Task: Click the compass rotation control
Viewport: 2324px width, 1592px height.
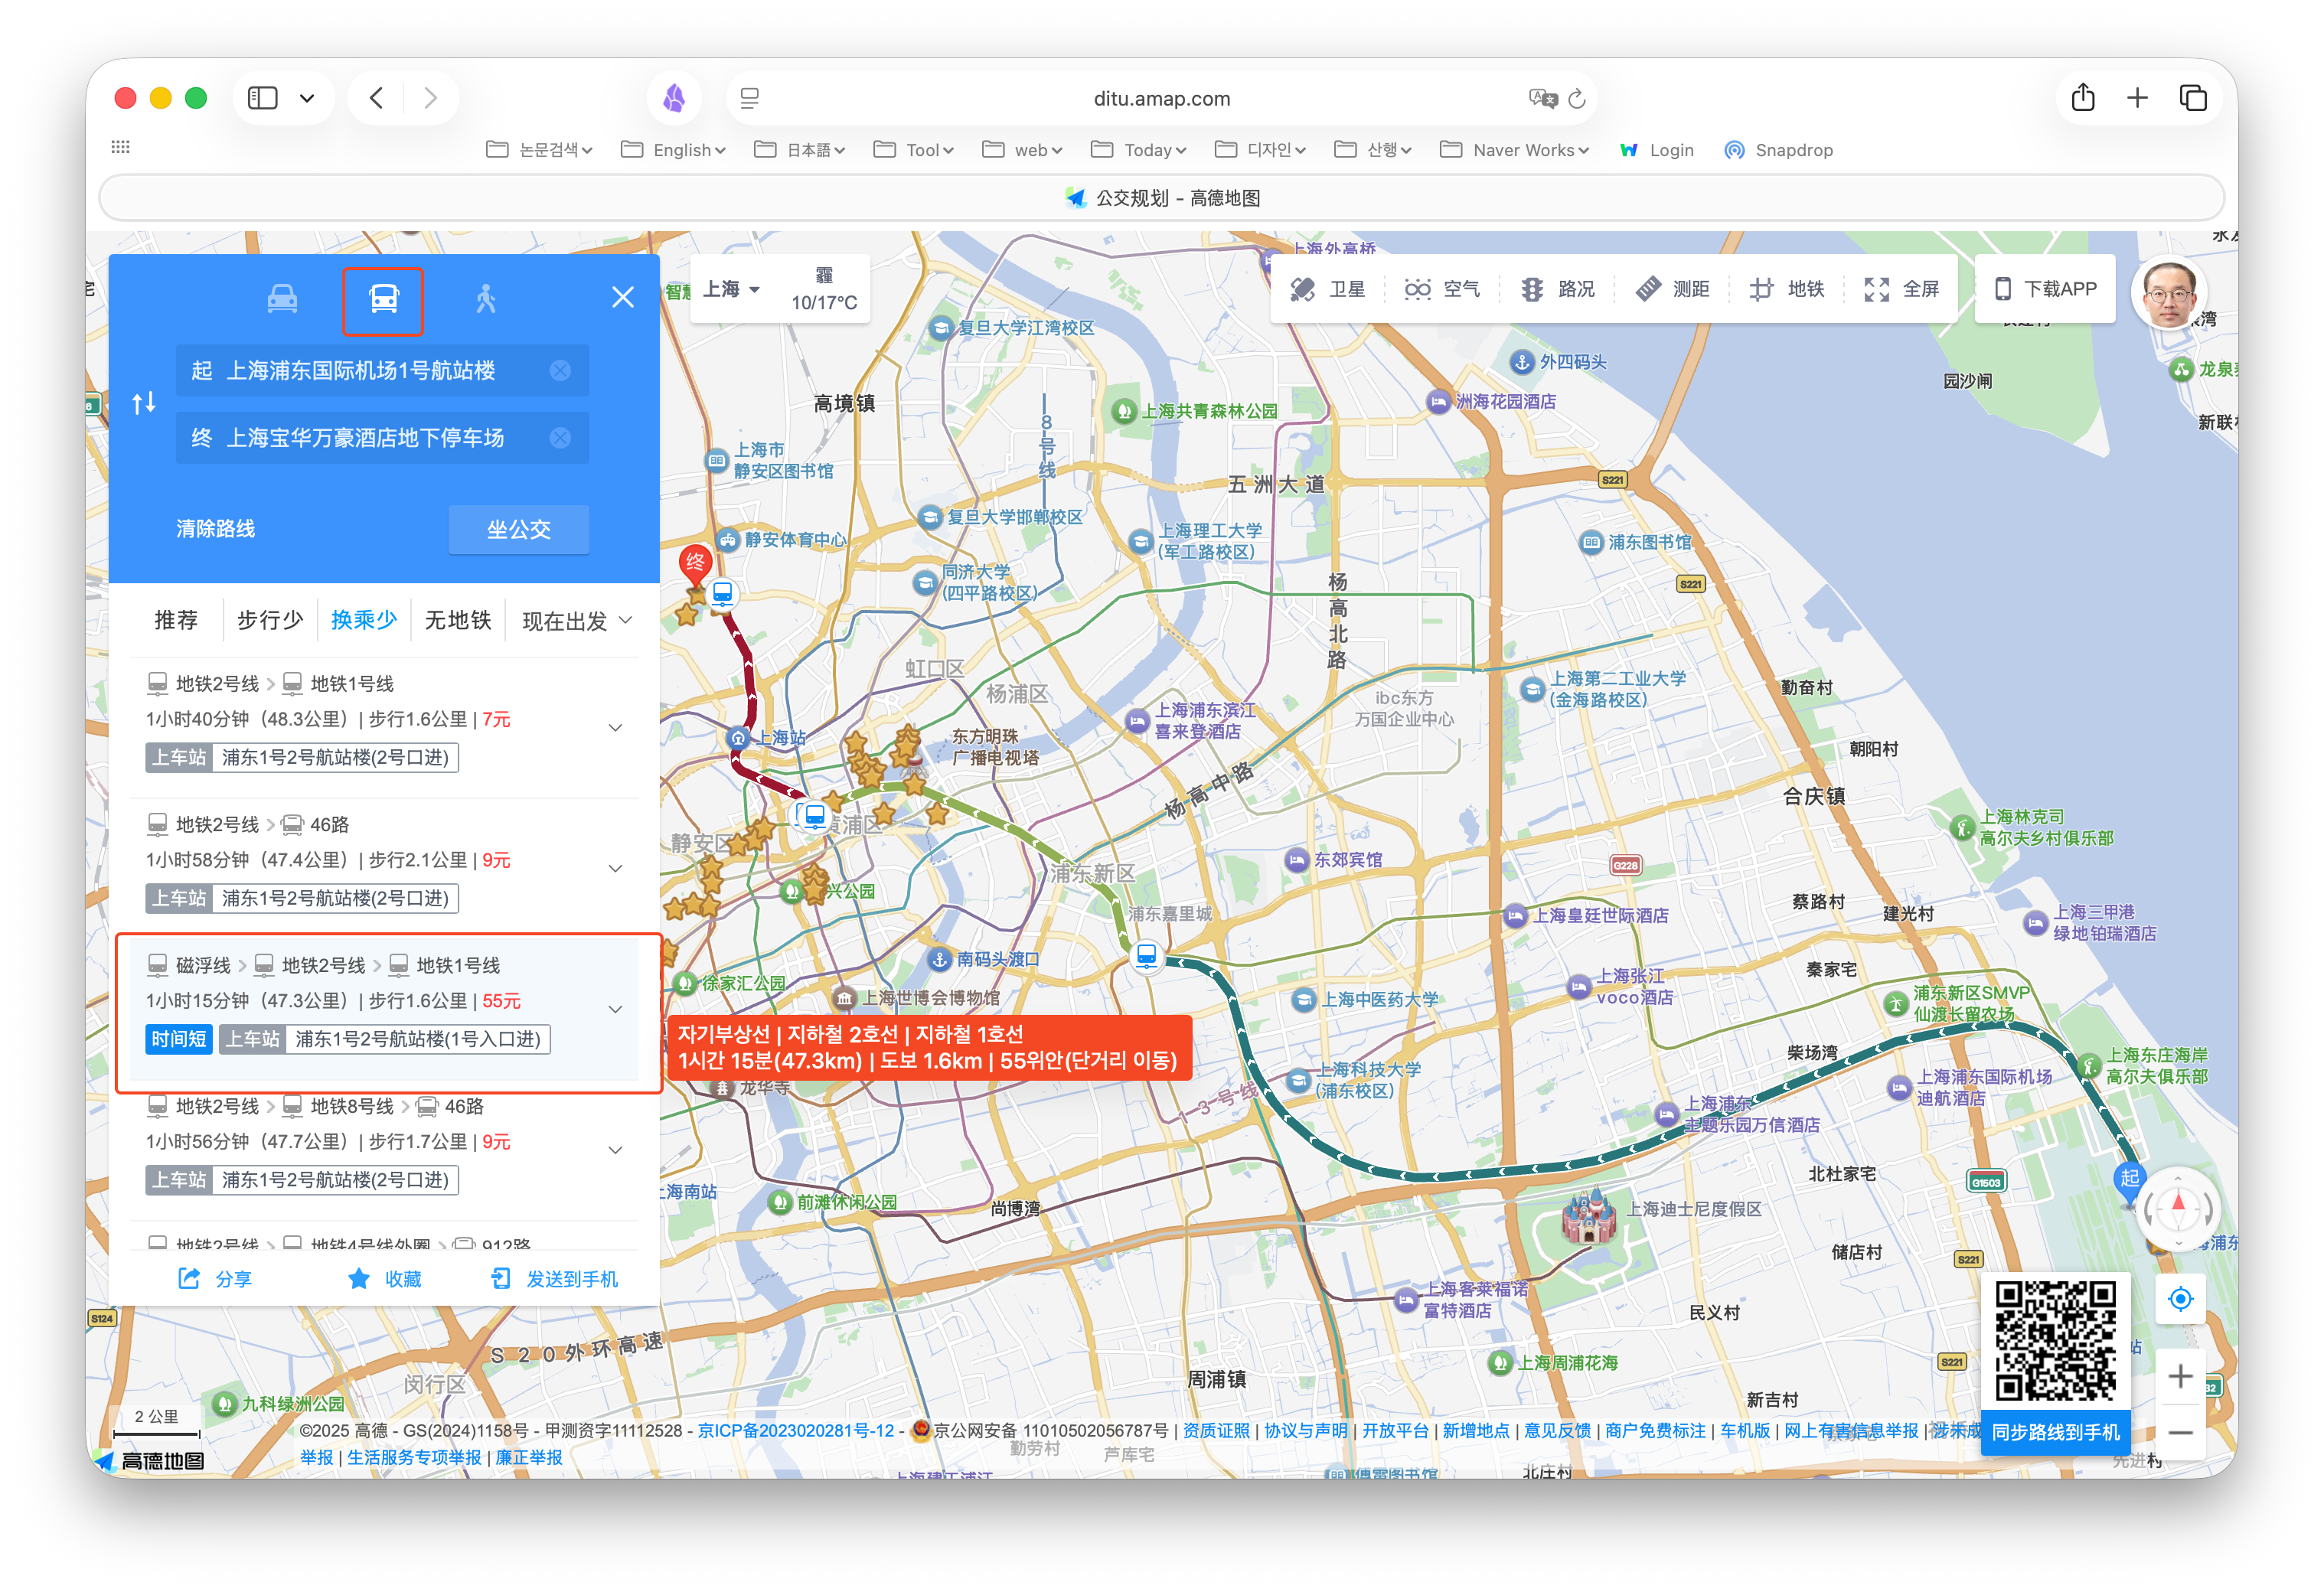Action: coord(2178,1209)
